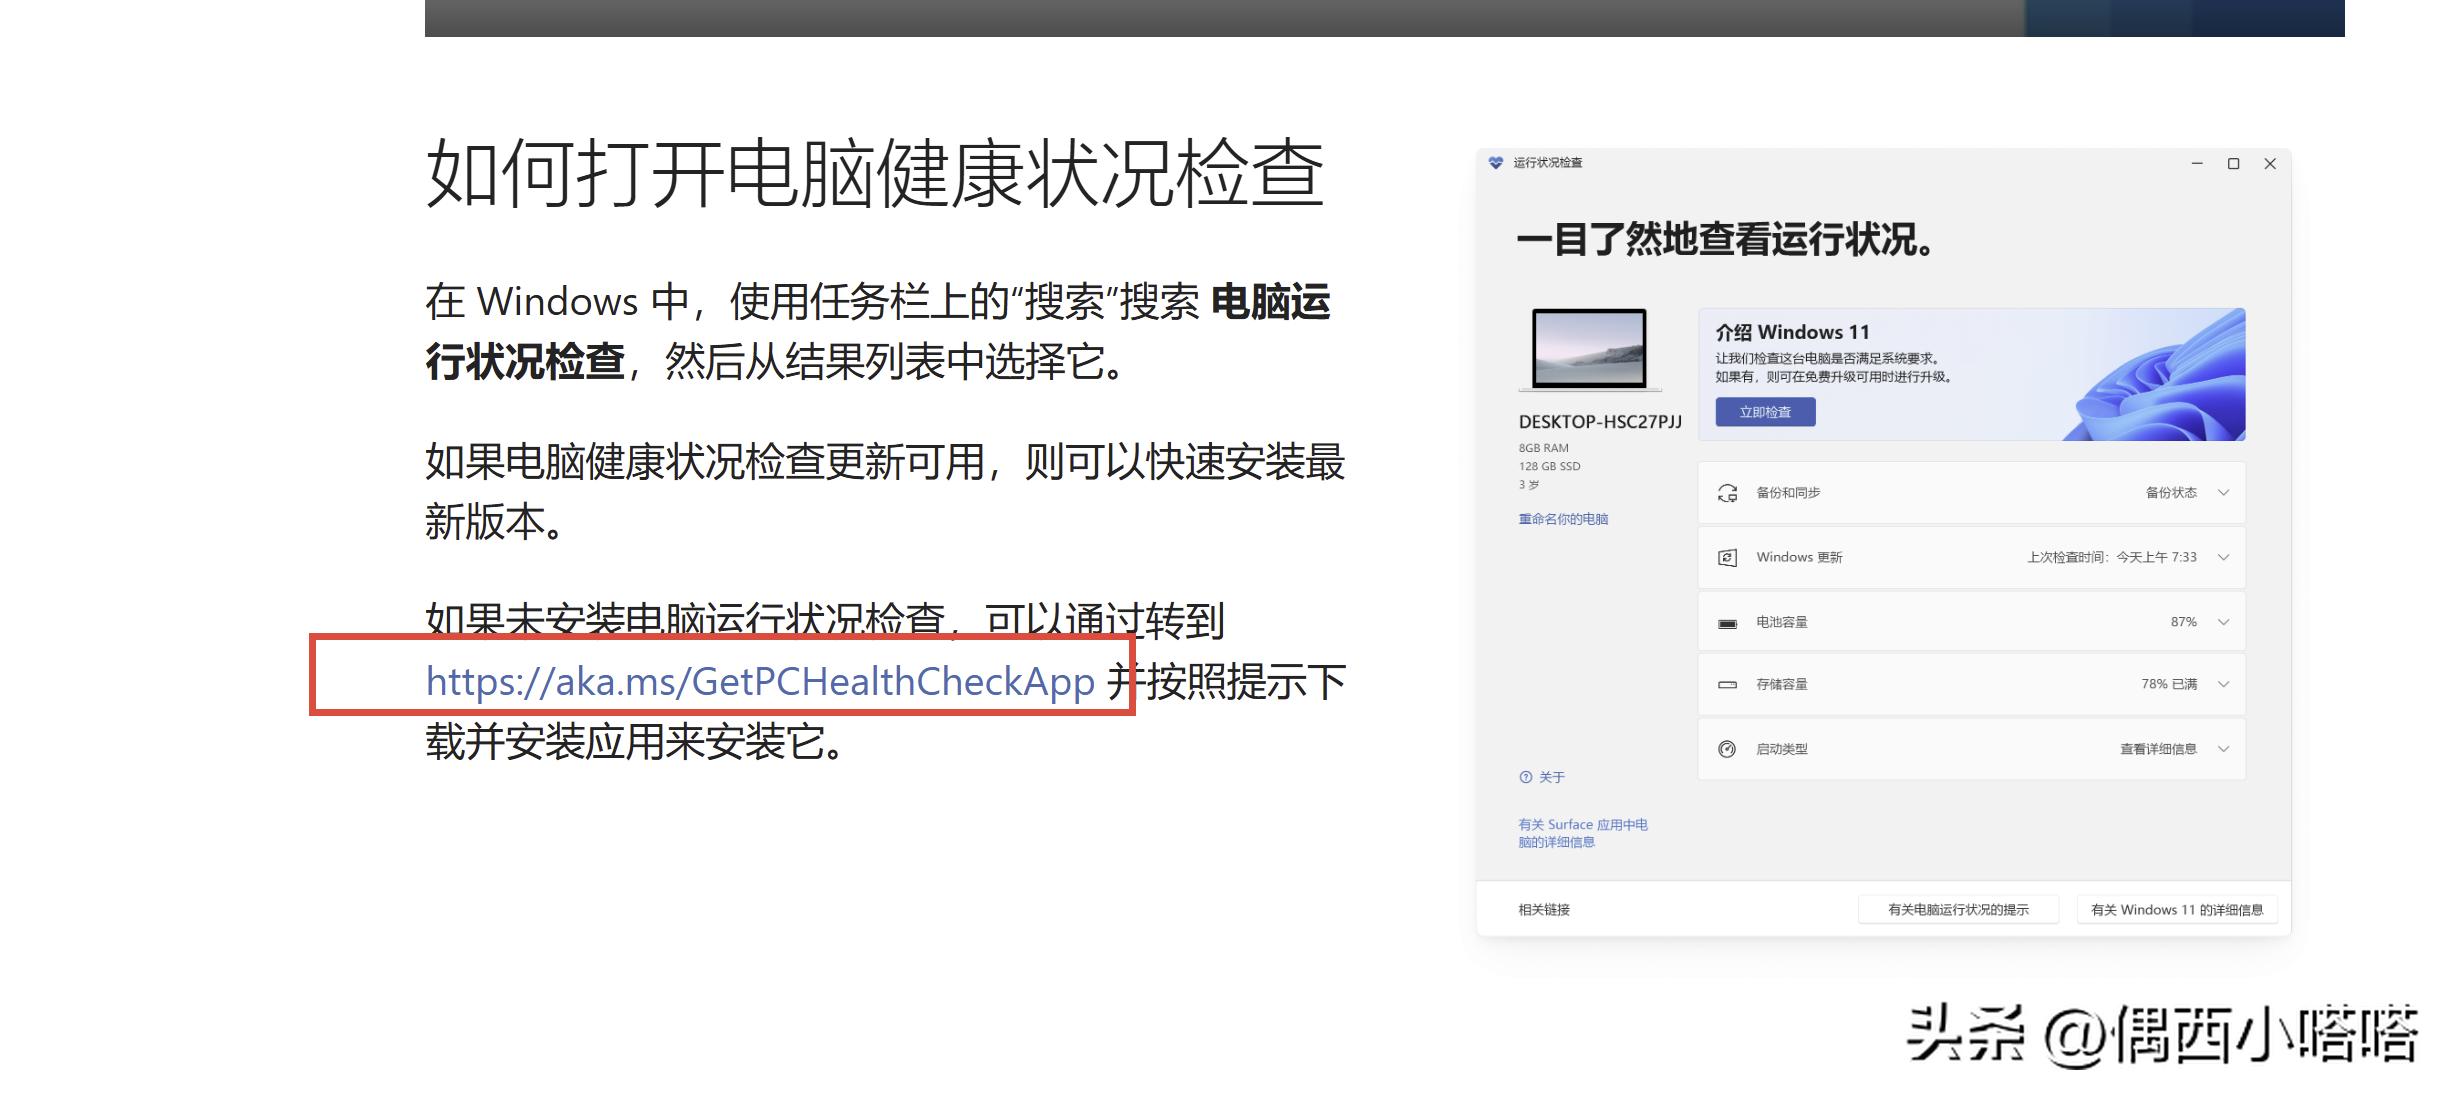Close the 运行状况检查 window
This screenshot has width=2452, height=1098.
(x=2270, y=163)
